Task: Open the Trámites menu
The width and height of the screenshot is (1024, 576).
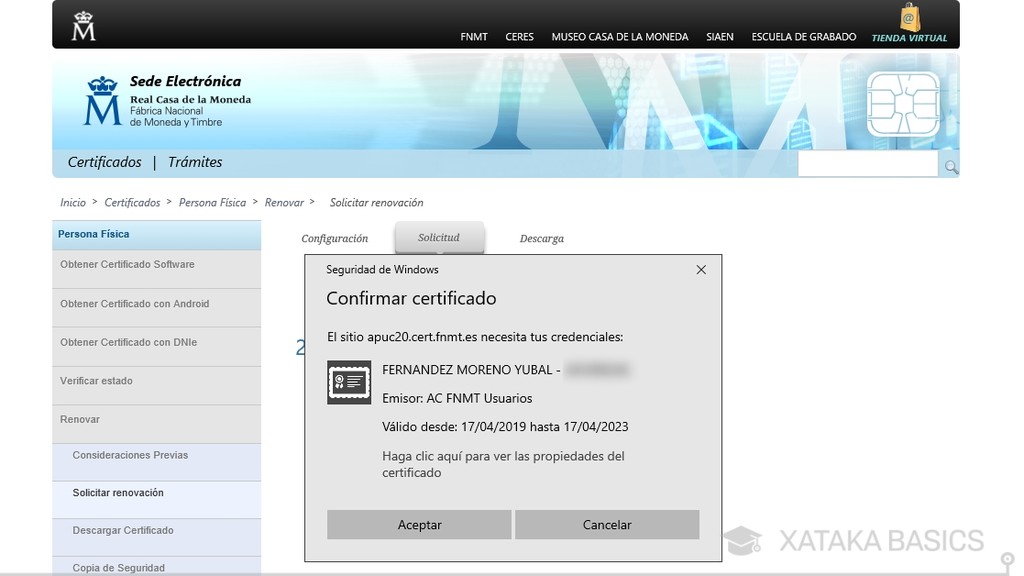Action: 194,161
